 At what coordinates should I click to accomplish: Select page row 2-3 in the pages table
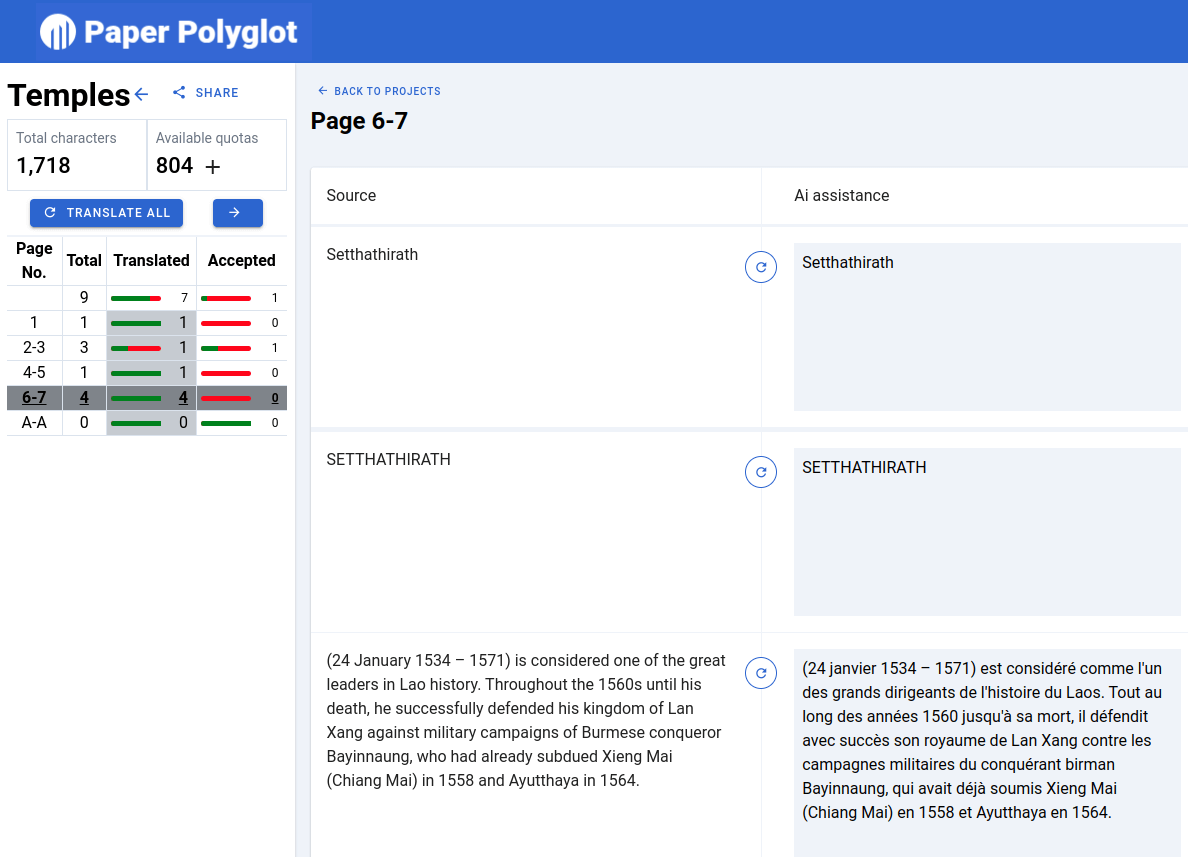click(34, 347)
